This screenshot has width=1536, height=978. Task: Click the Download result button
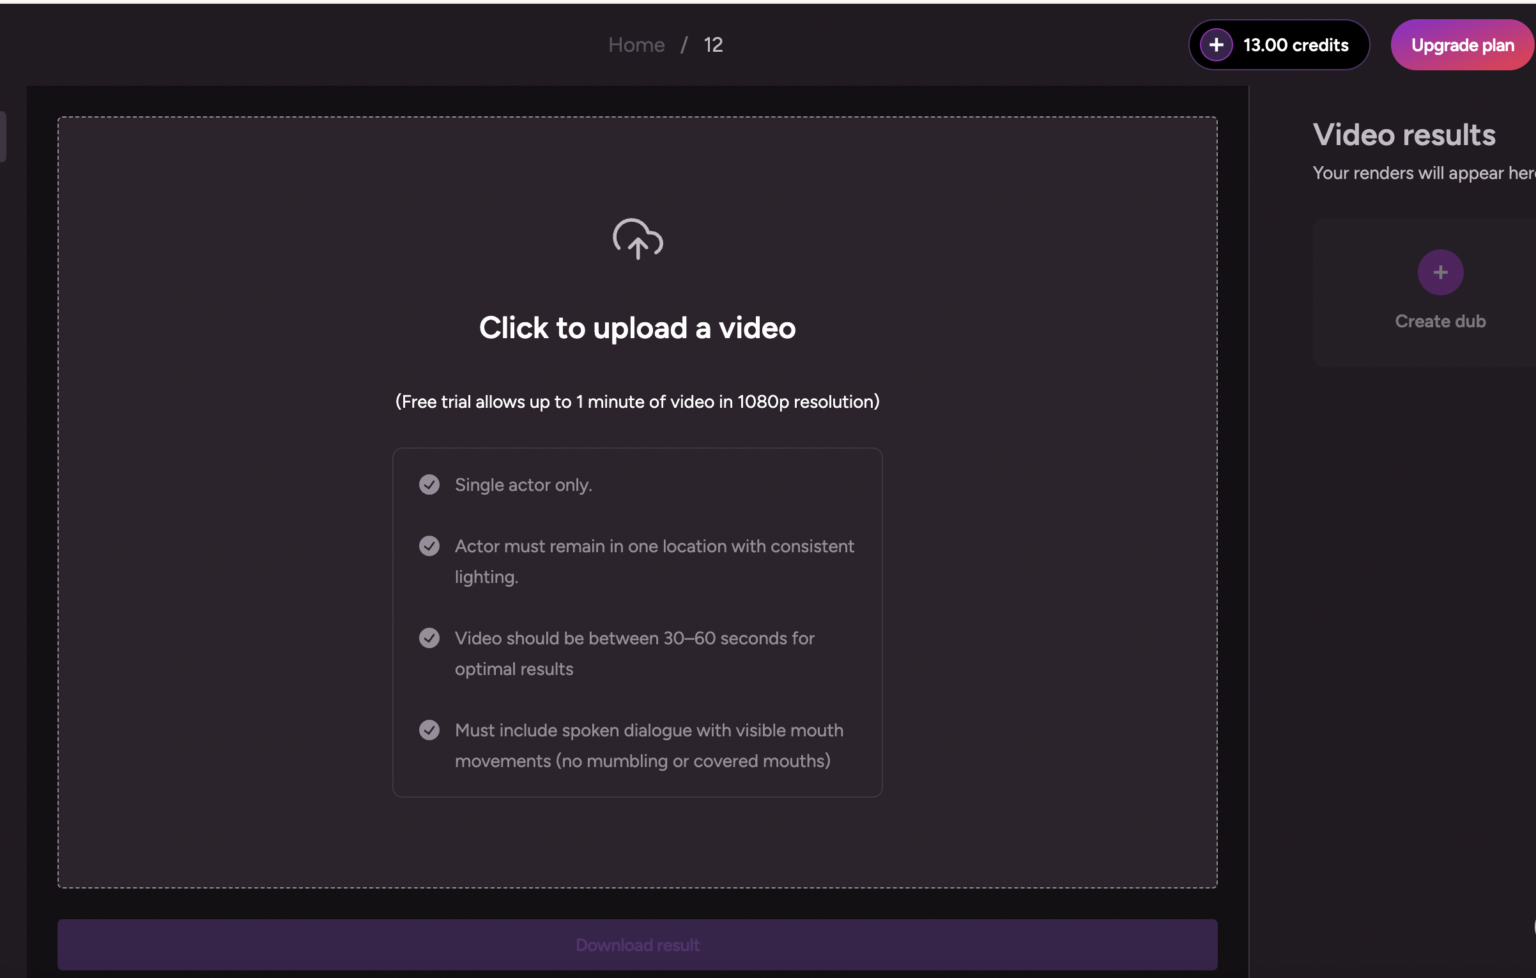pos(637,945)
